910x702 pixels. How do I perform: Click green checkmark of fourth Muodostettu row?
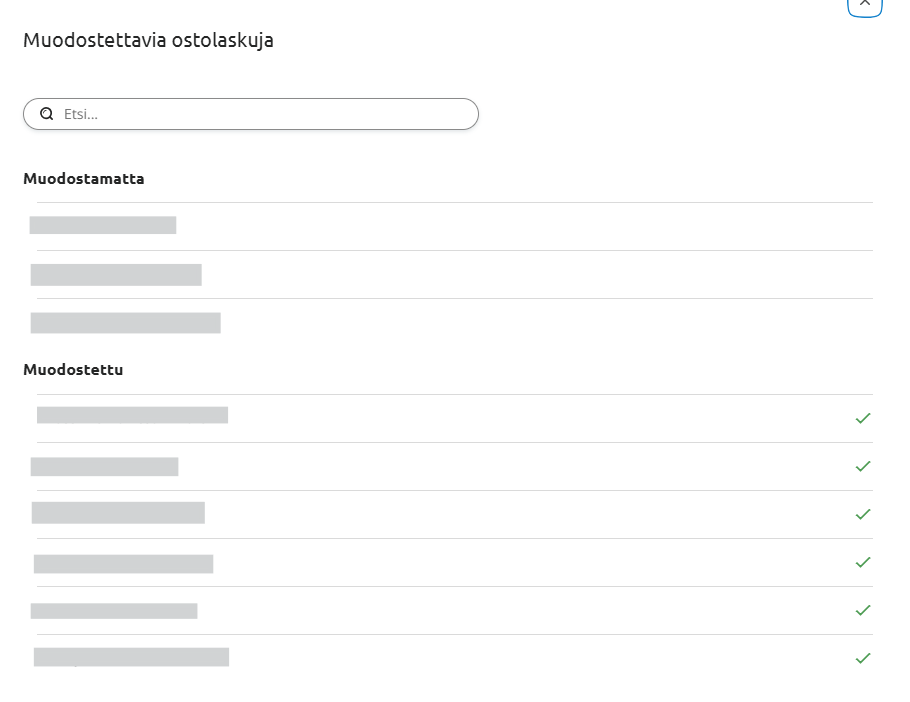coord(863,562)
